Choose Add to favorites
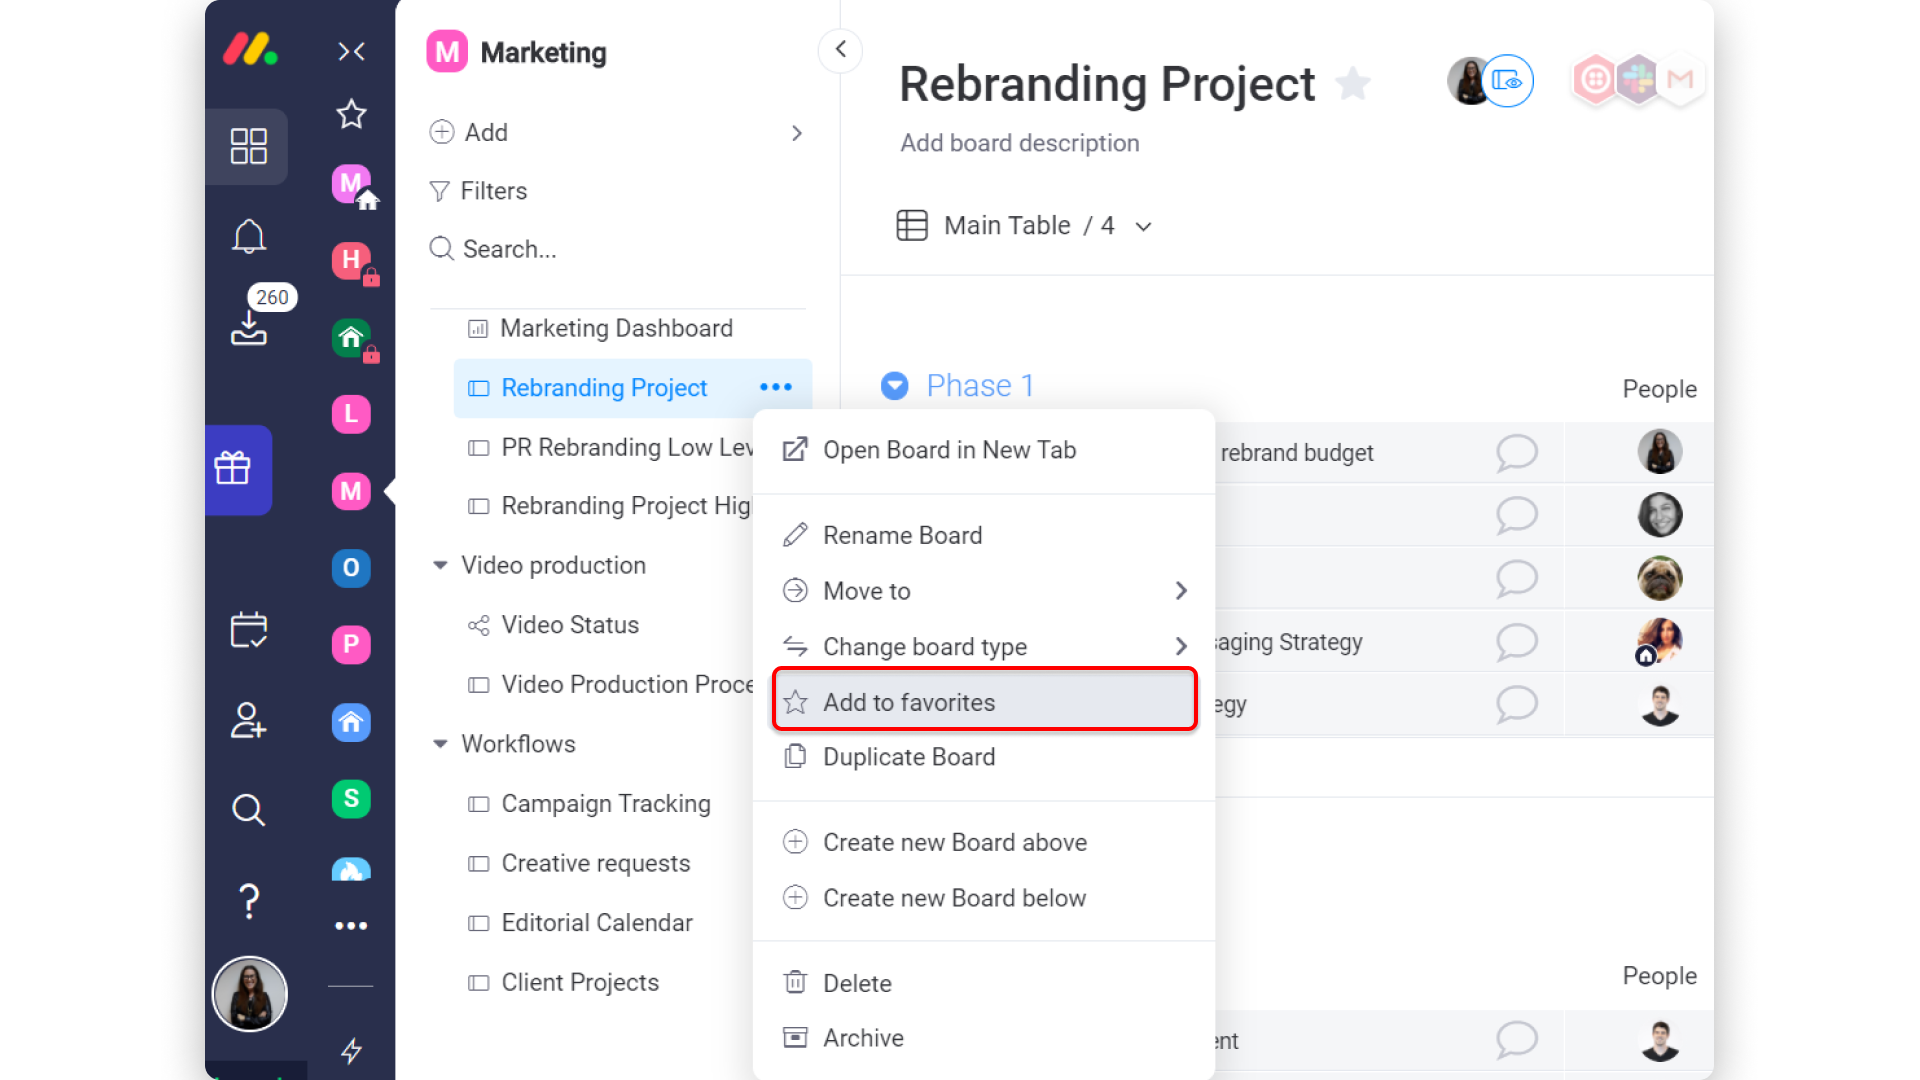Viewport: 1920px width, 1080px height. [984, 702]
